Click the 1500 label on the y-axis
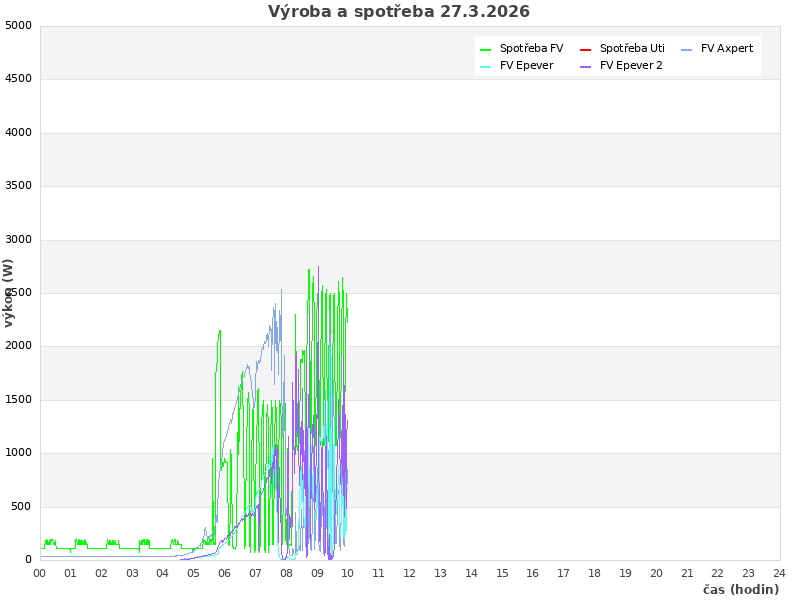Image resolution: width=800 pixels, height=600 pixels. coord(18,399)
